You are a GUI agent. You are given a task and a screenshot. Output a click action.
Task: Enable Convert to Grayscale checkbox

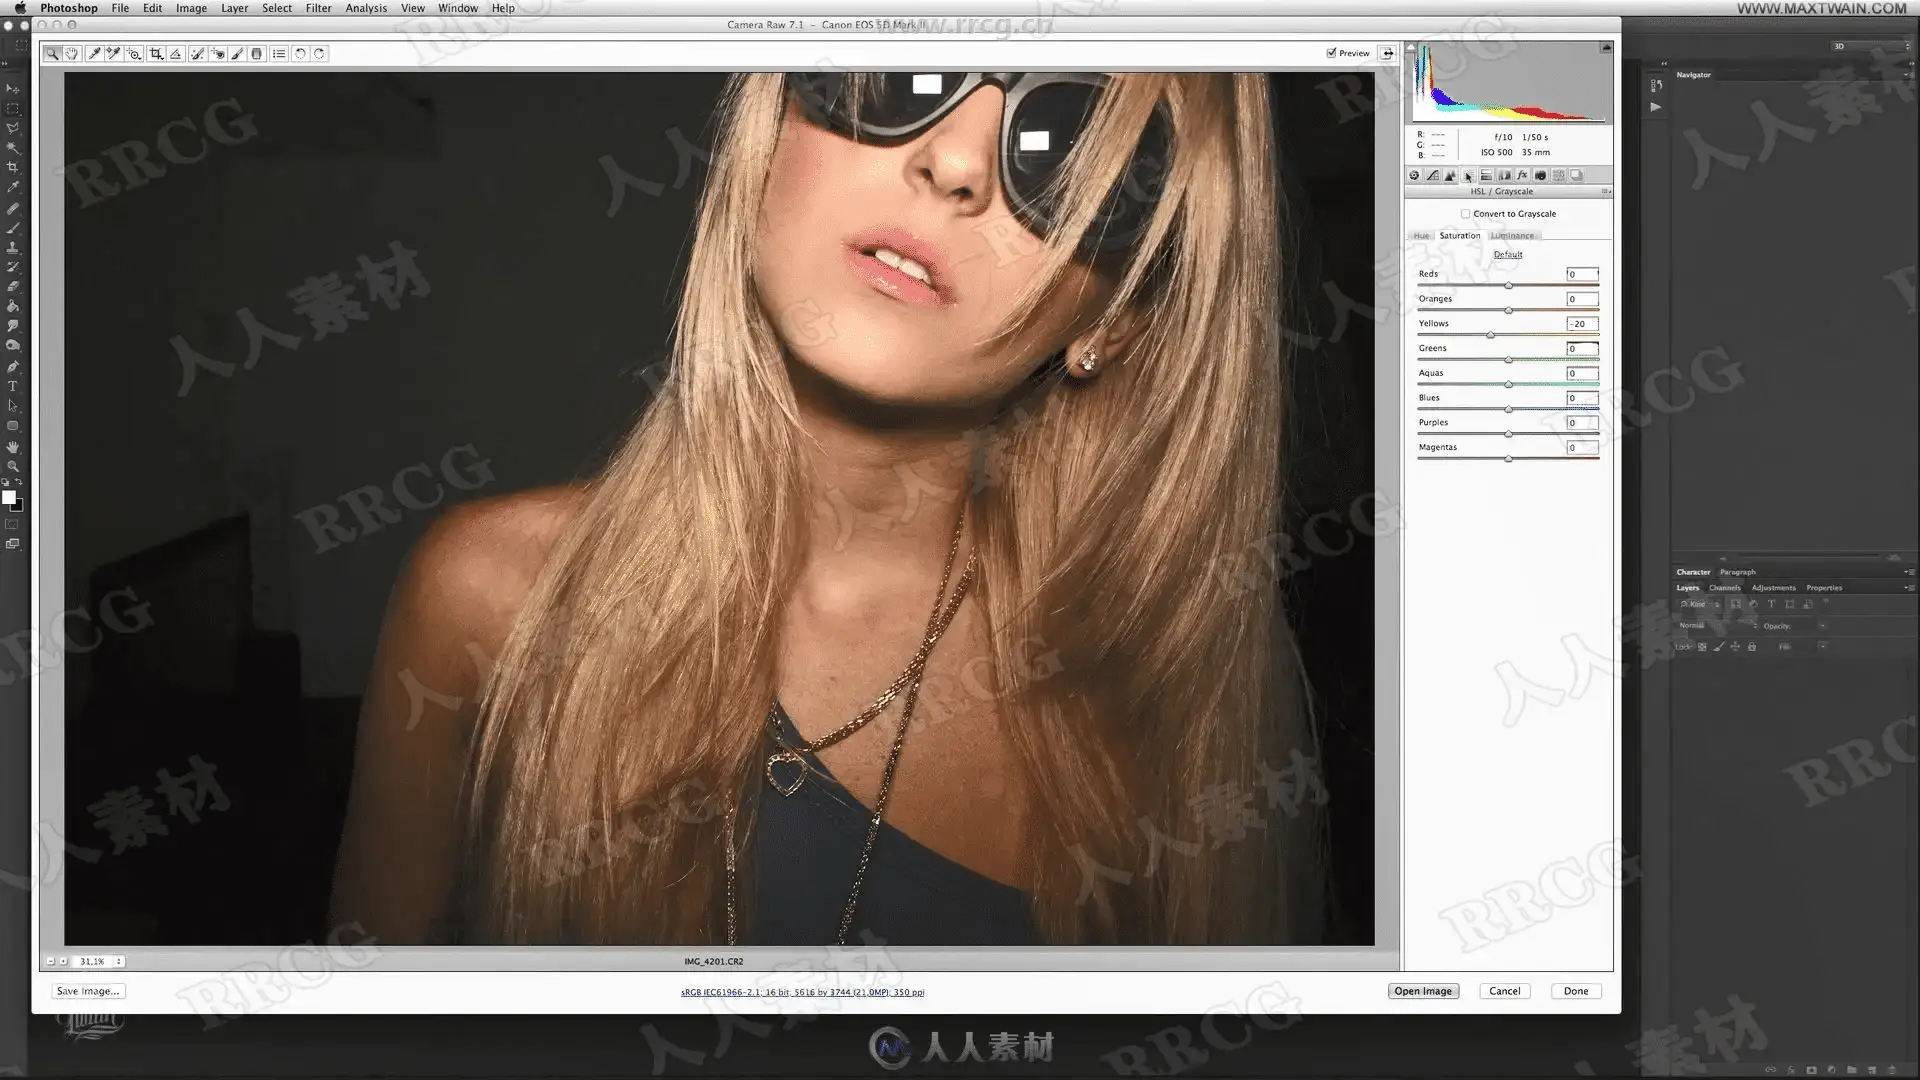[1465, 214]
